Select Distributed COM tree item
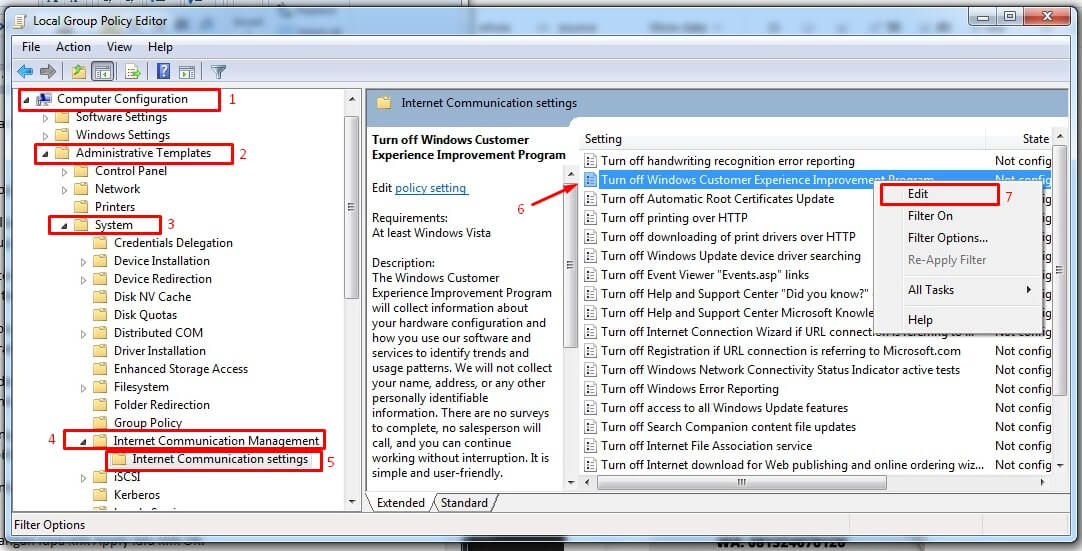Viewport: 1082px width, 551px height. point(158,333)
